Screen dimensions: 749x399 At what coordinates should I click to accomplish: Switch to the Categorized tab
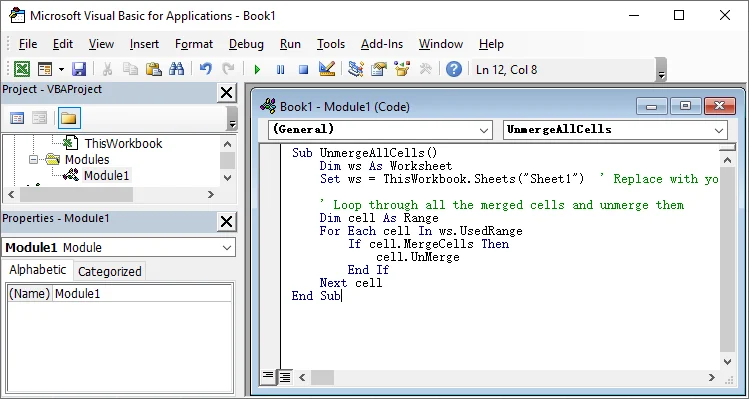pos(109,271)
